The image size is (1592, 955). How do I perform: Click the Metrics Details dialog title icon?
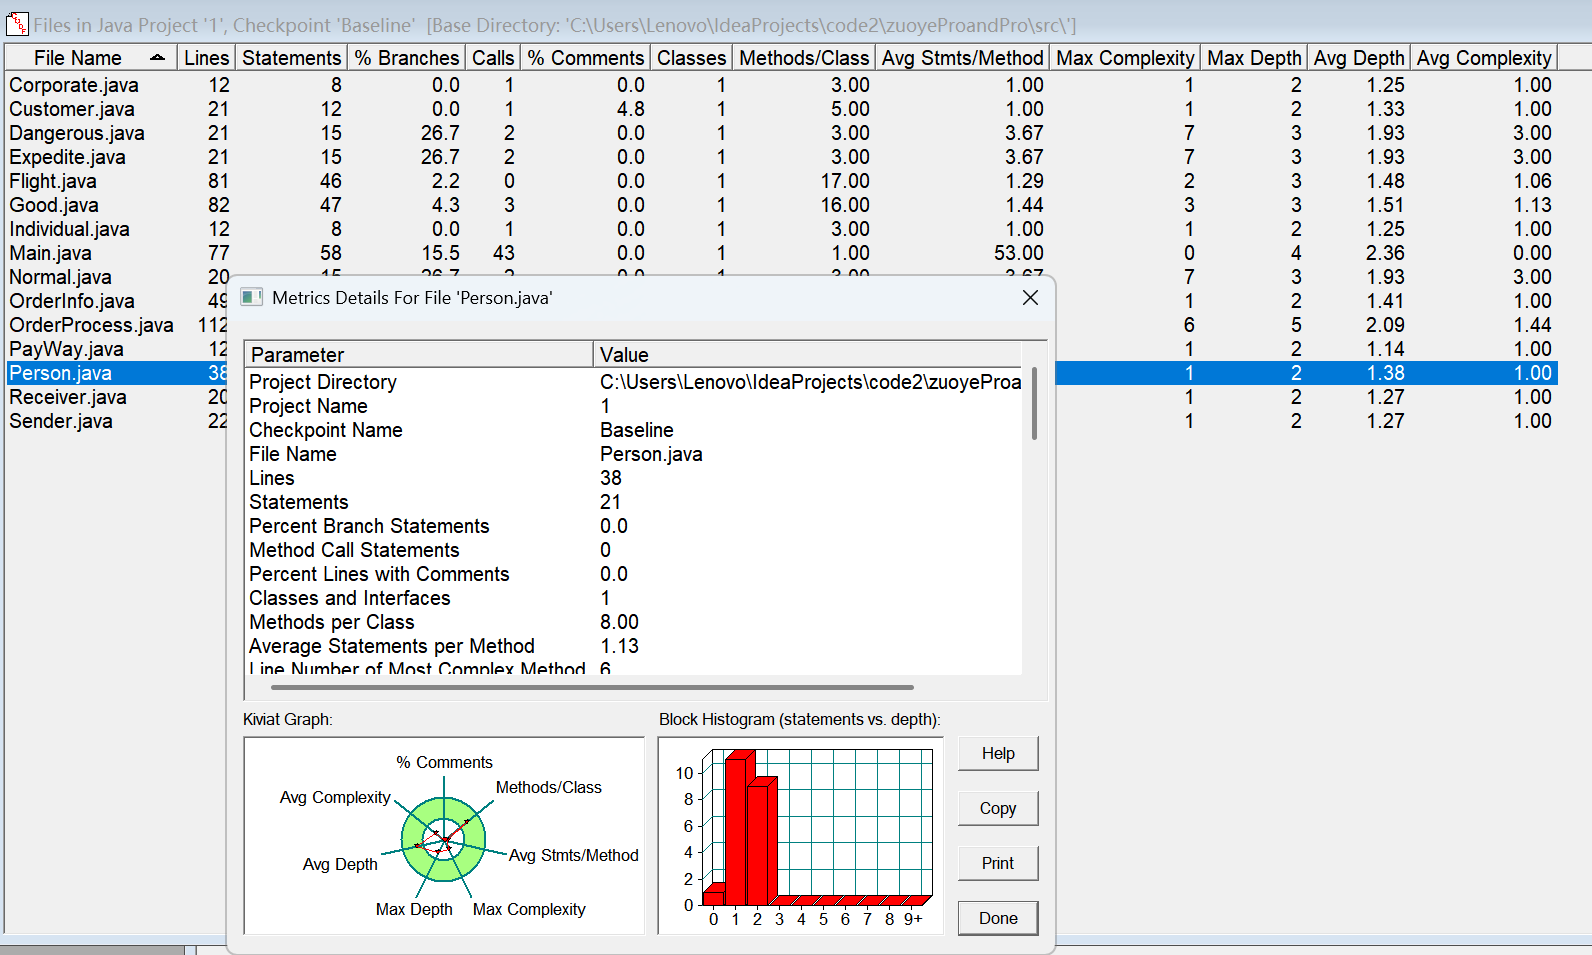[252, 297]
